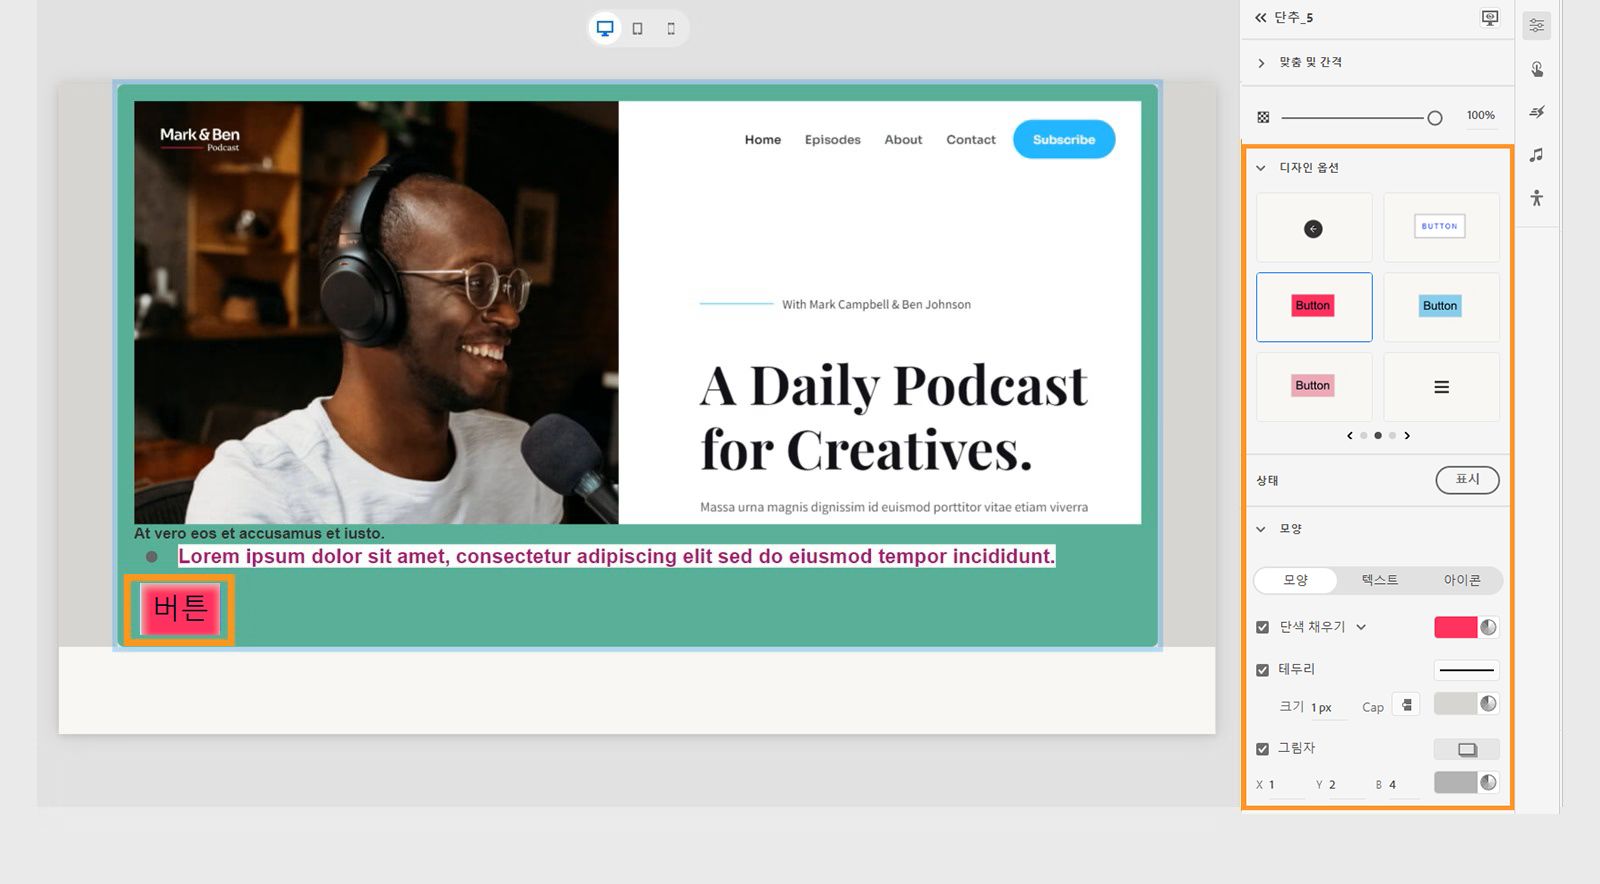1600x884 pixels.
Task: Open border color opacity circle icon
Action: click(x=1489, y=704)
